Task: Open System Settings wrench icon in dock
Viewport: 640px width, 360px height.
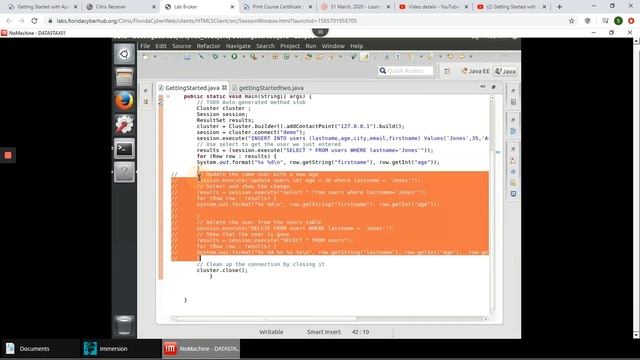Action: coord(124,124)
